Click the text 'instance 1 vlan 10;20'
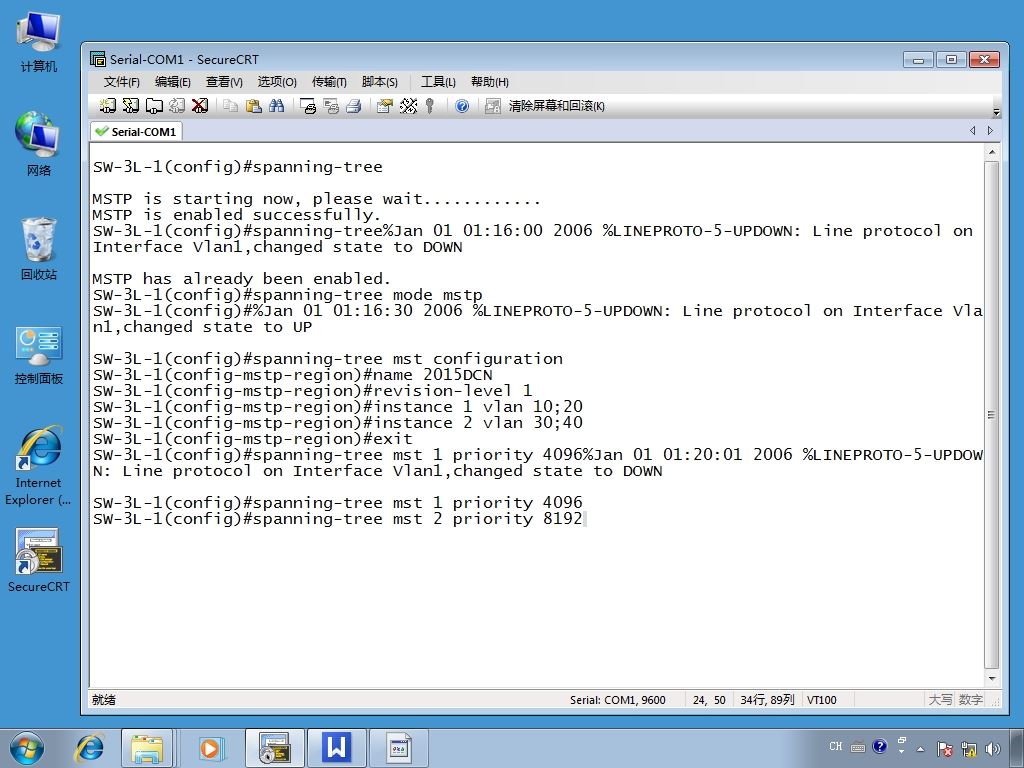 coord(477,407)
